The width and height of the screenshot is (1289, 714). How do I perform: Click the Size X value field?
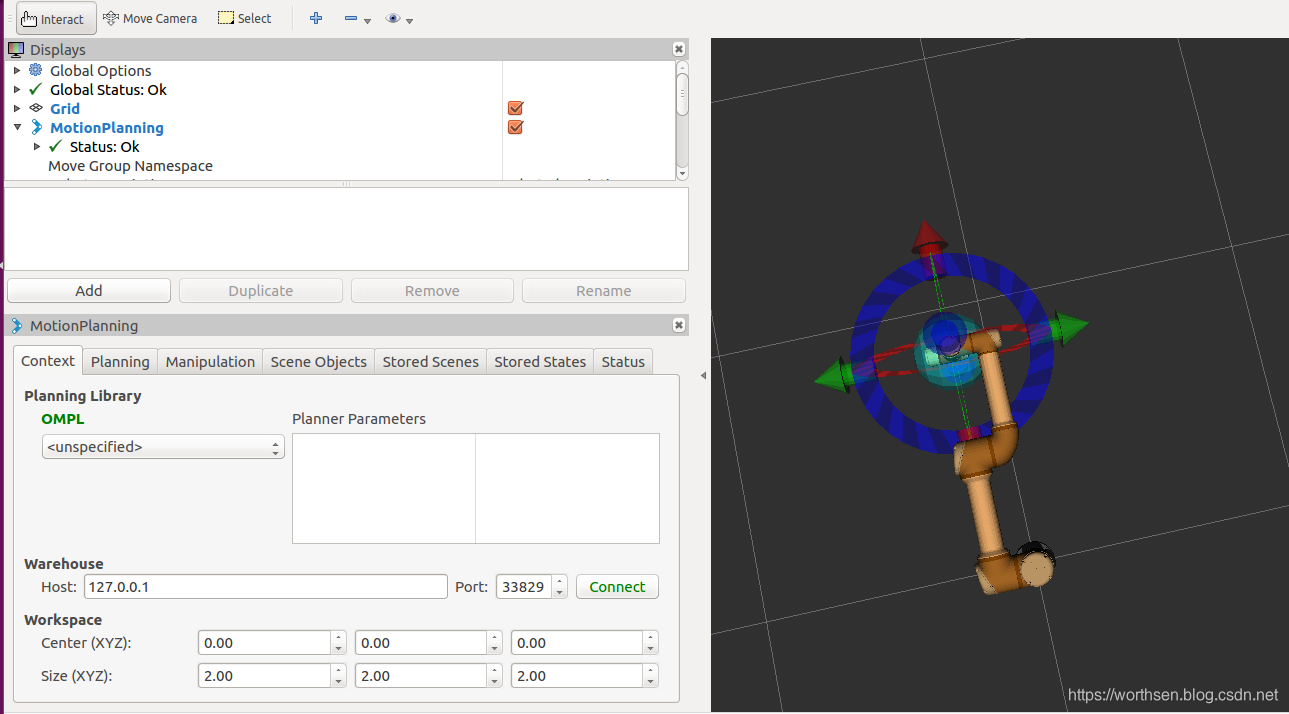point(264,676)
